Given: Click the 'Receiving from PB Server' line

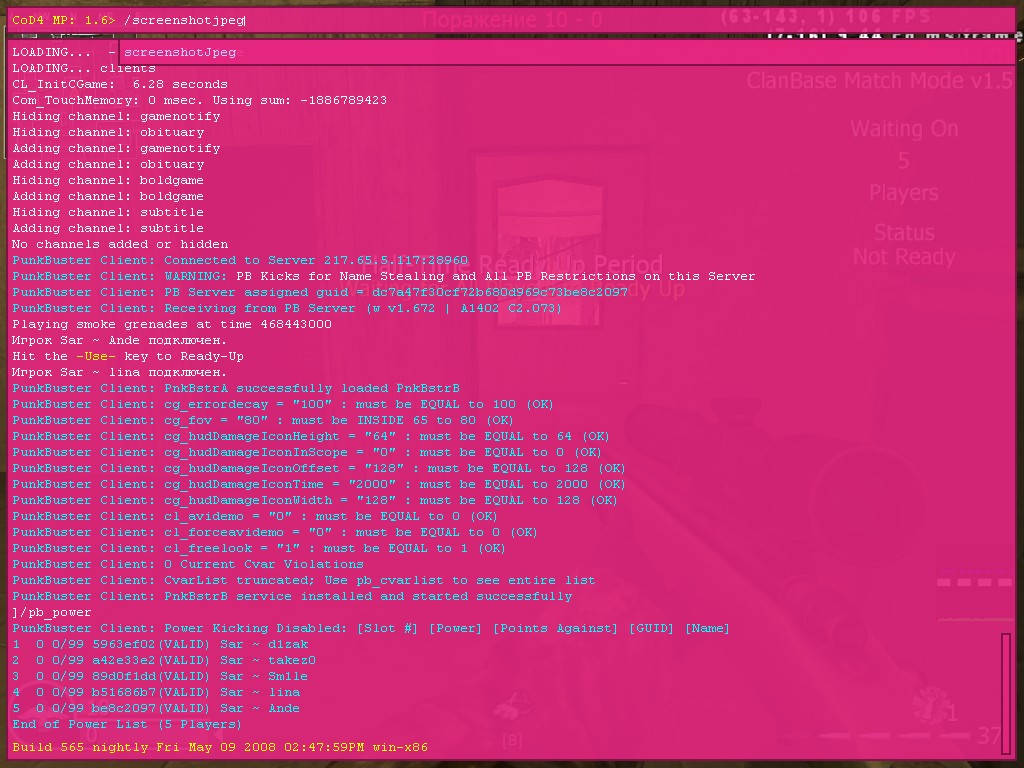Looking at the screenshot, I should tap(287, 308).
